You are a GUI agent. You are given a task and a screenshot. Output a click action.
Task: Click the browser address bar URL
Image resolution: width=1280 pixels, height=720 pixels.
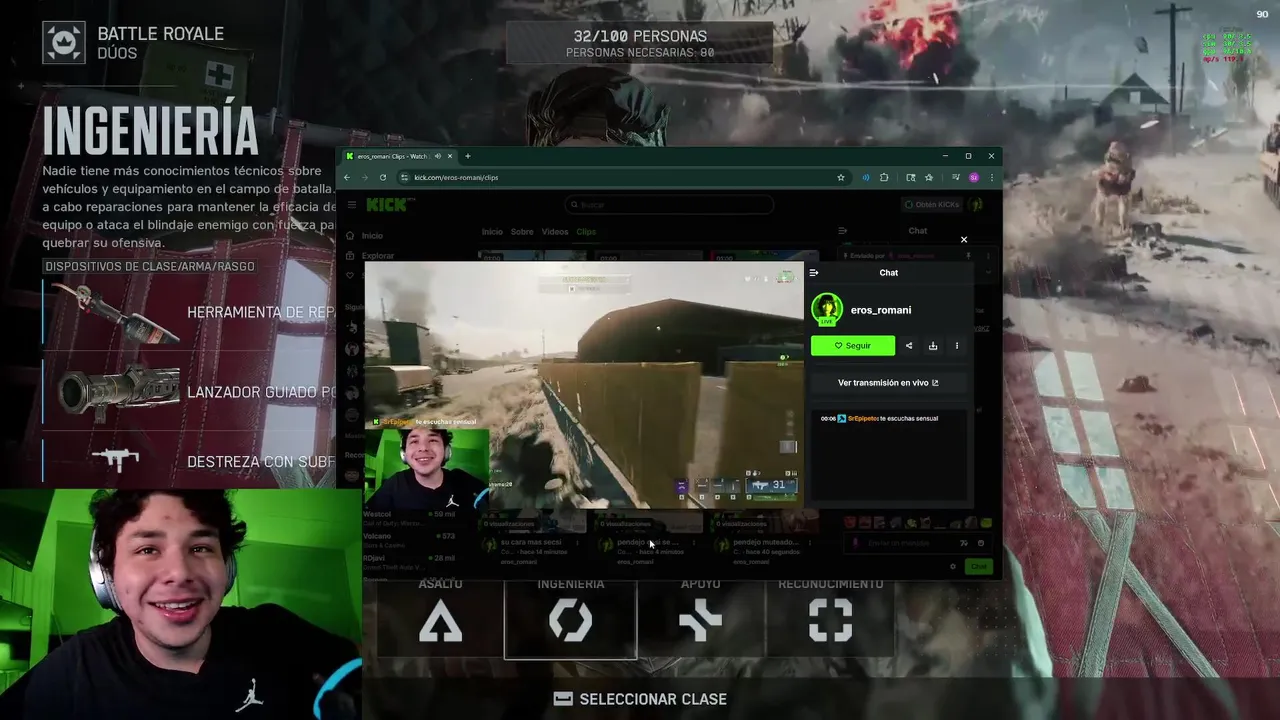456,177
